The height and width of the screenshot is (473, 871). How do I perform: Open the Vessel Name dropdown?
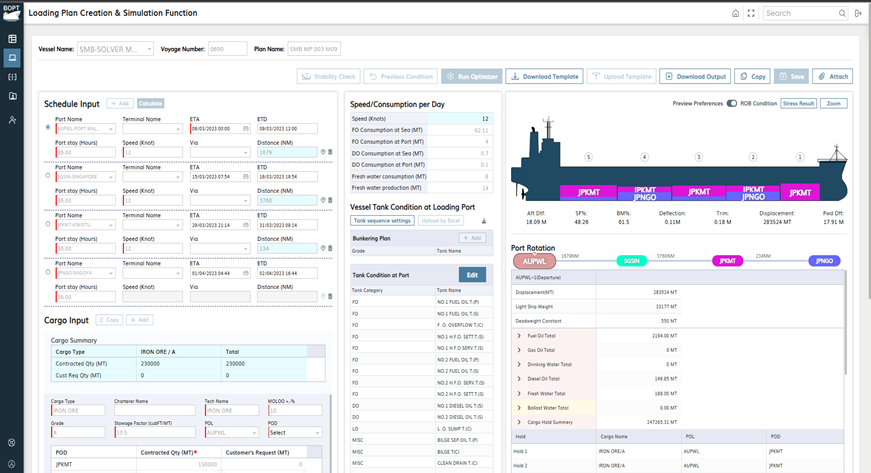pos(115,48)
